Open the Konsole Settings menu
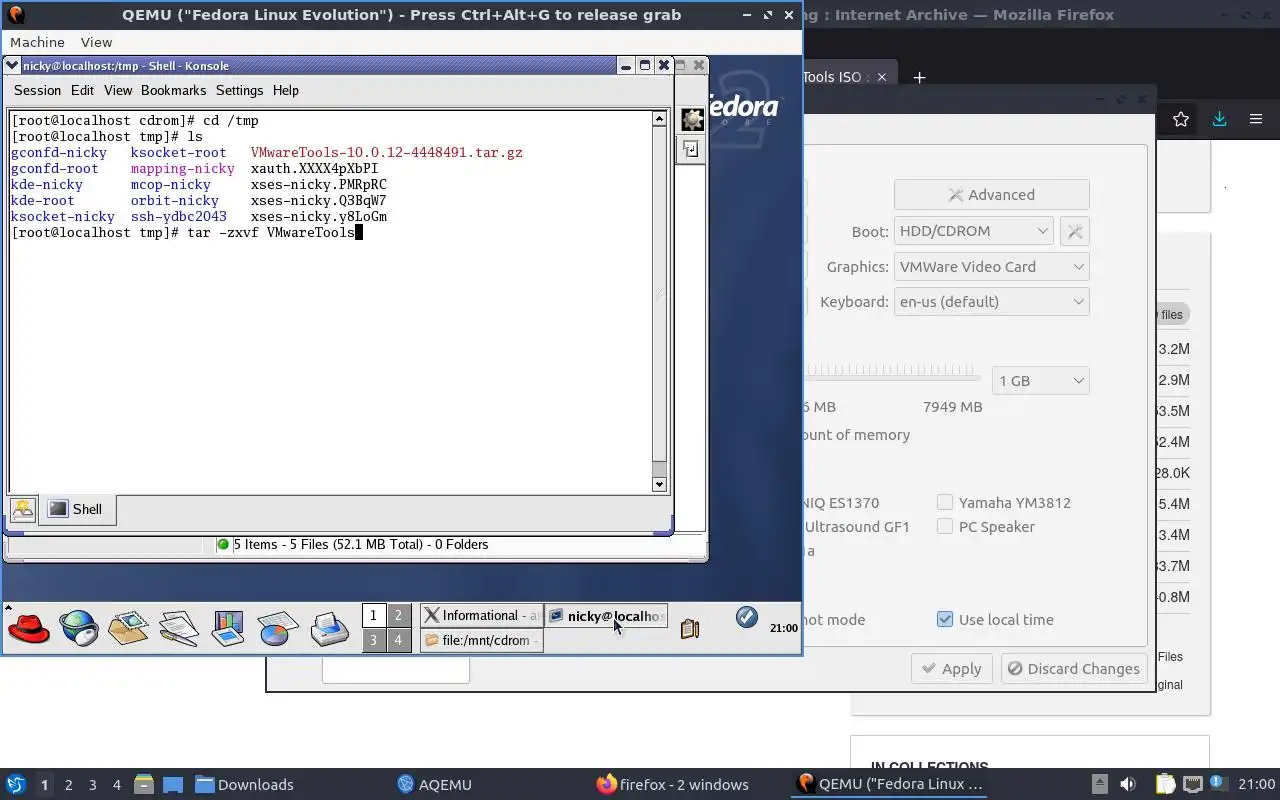 click(x=239, y=90)
